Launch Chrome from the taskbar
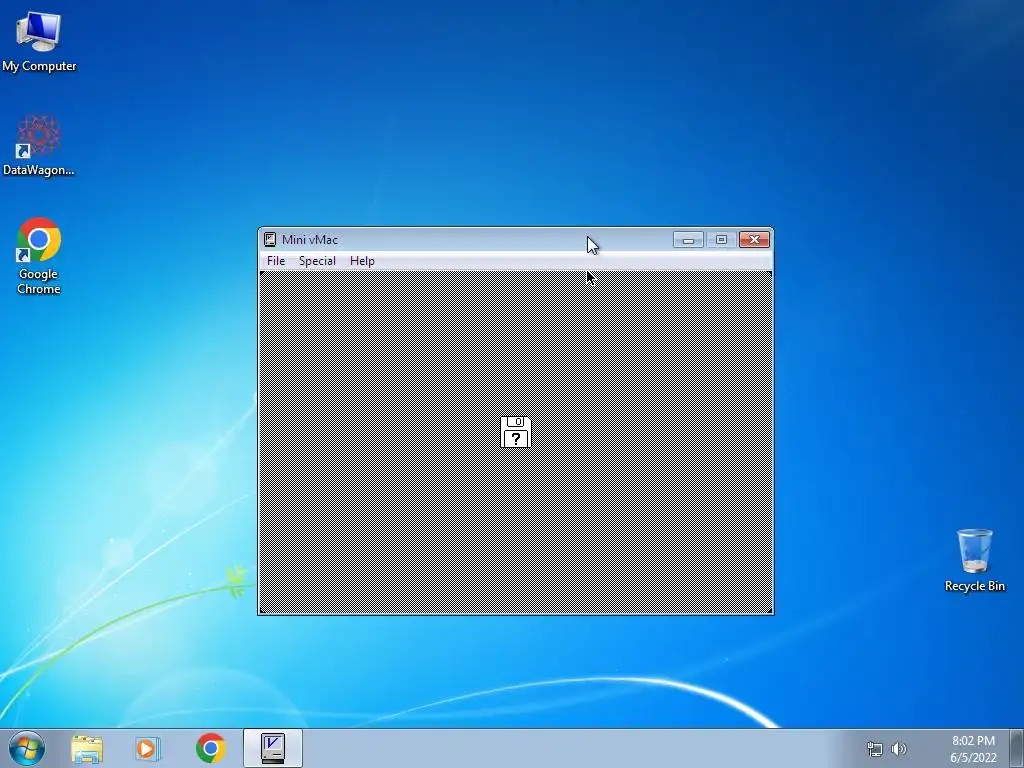 [x=210, y=748]
